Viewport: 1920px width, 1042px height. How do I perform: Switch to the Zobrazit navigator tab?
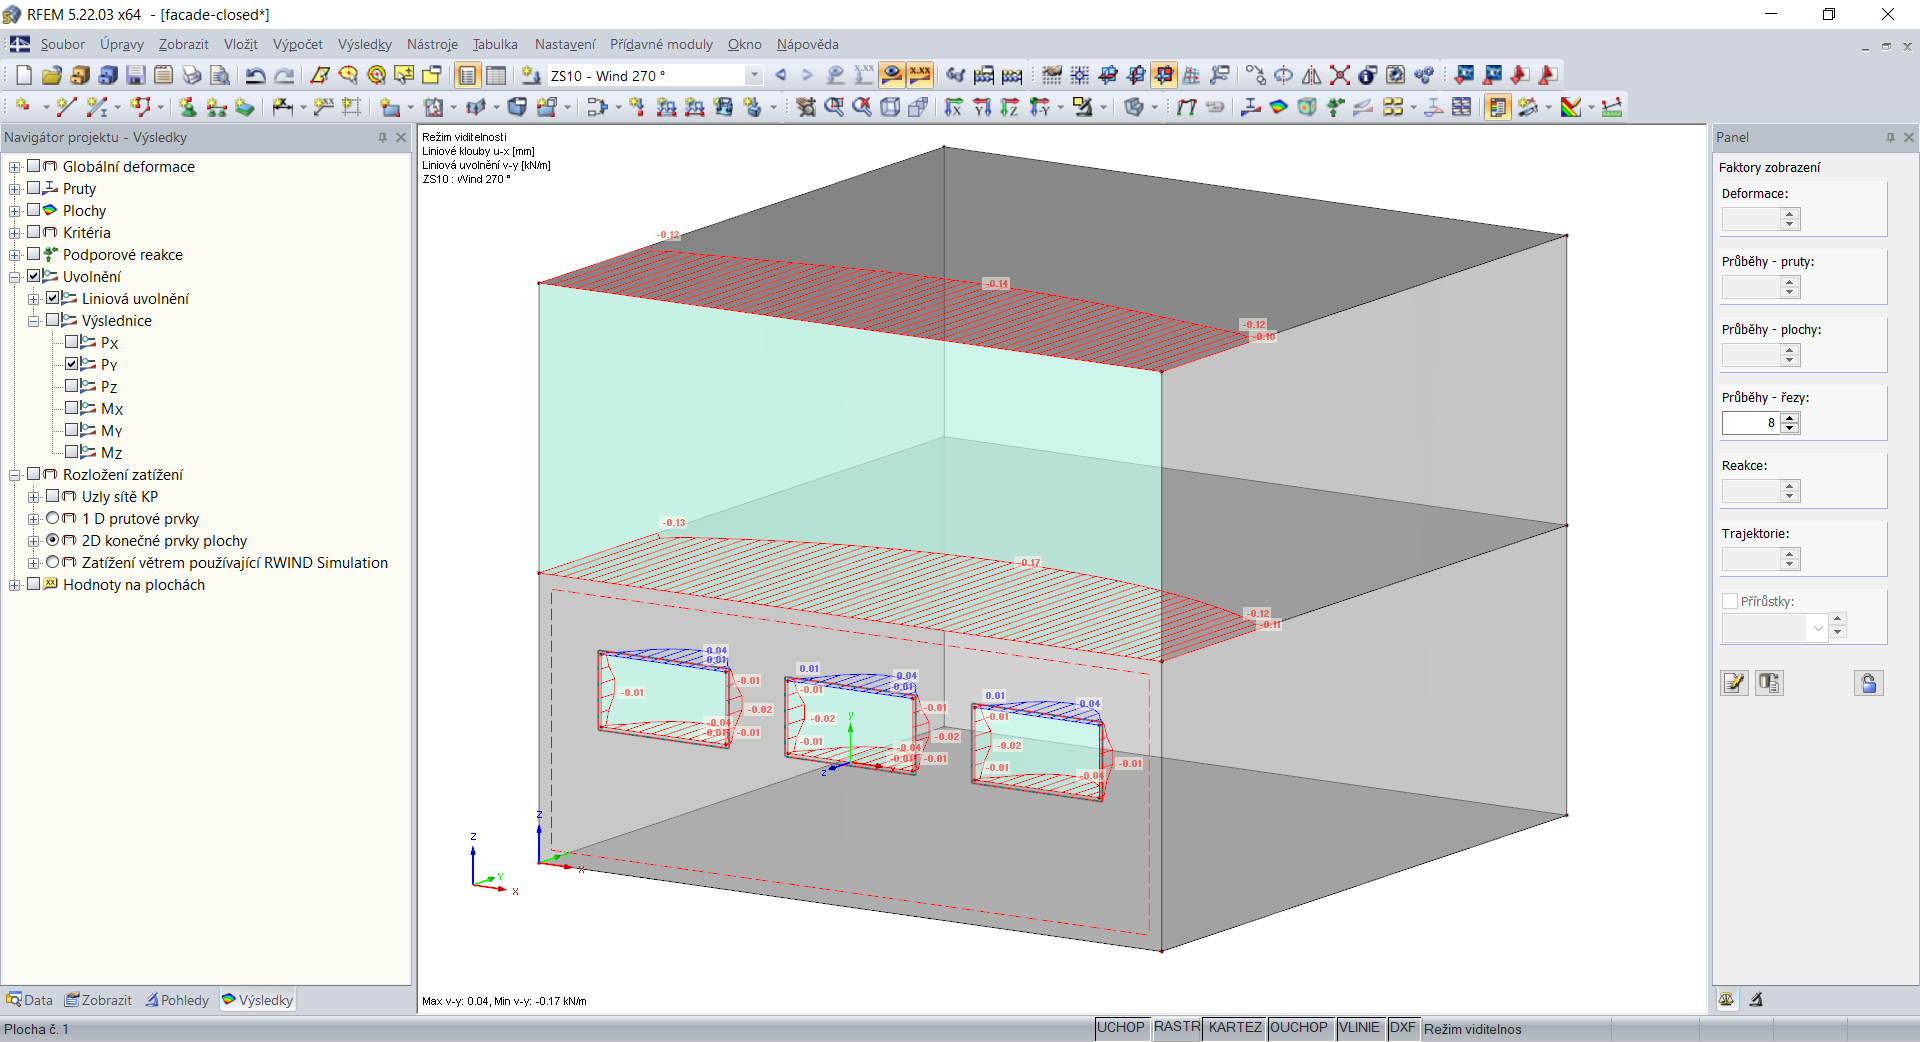(x=98, y=1000)
